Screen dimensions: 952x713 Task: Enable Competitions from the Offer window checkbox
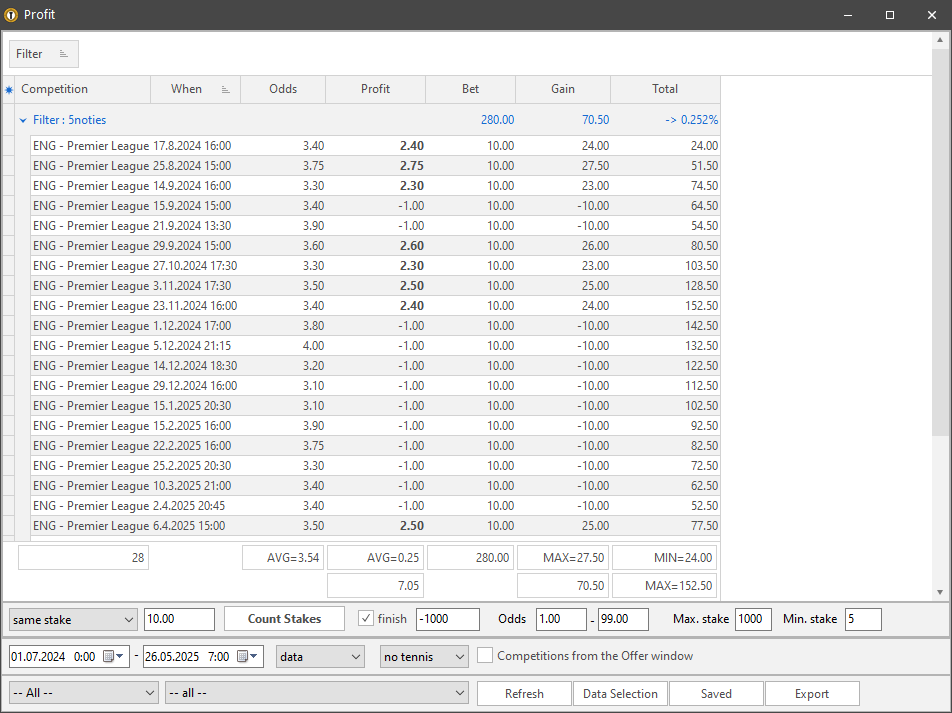[484, 655]
